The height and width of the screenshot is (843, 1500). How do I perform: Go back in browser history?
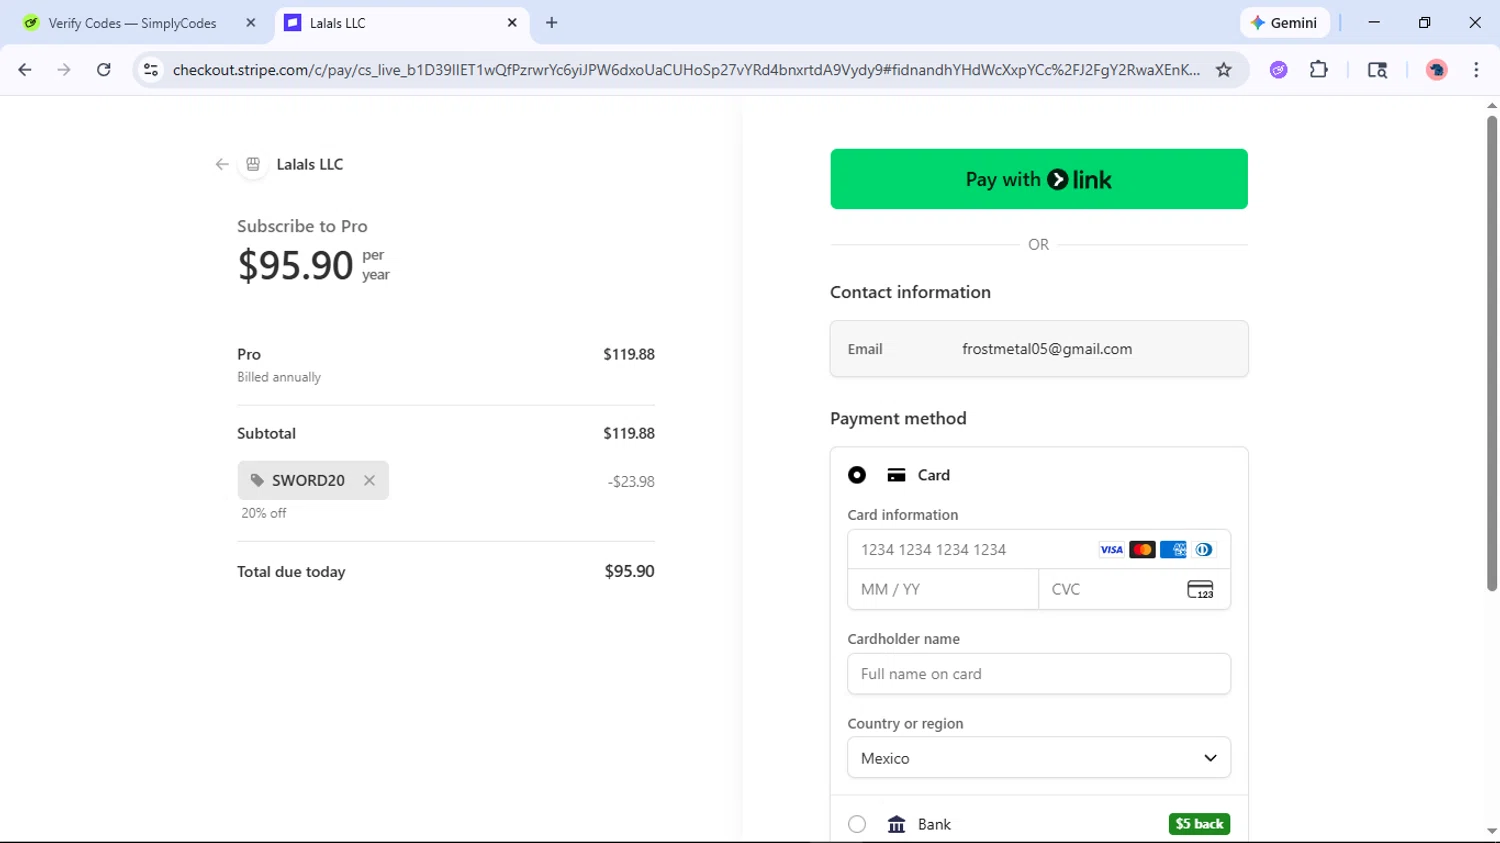click(x=25, y=70)
